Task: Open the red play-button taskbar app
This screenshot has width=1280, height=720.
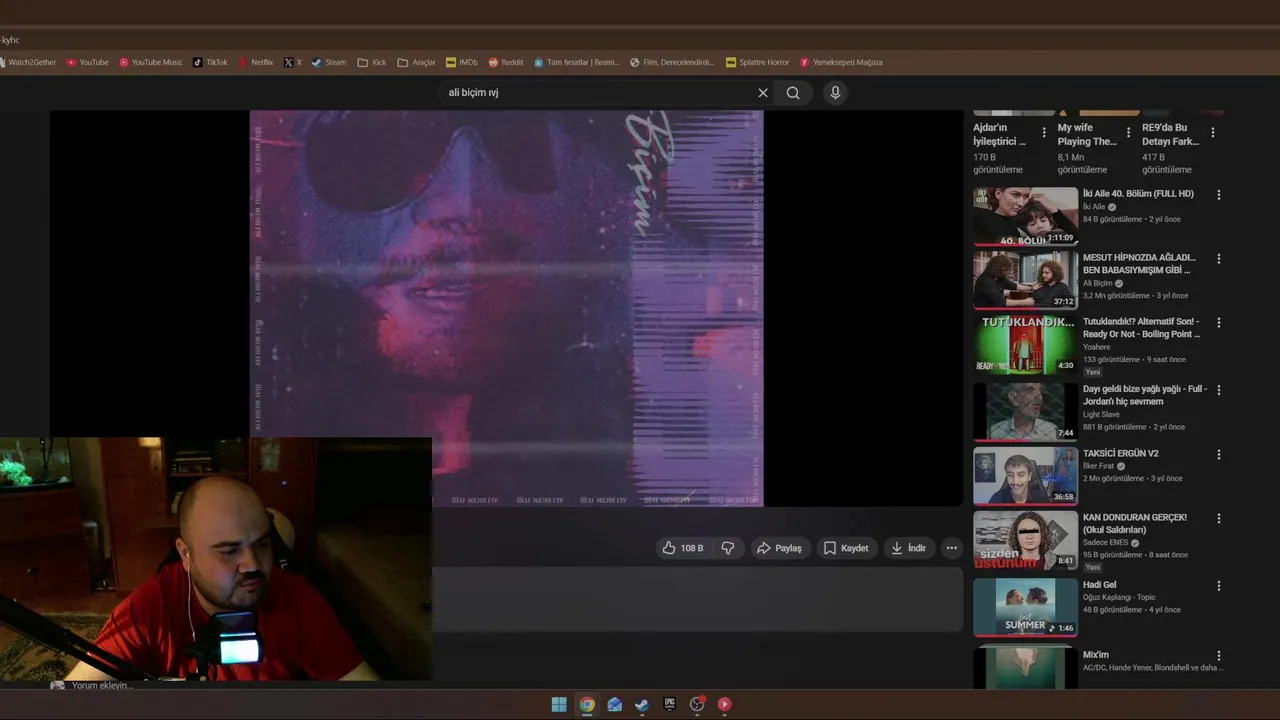Action: click(x=725, y=704)
